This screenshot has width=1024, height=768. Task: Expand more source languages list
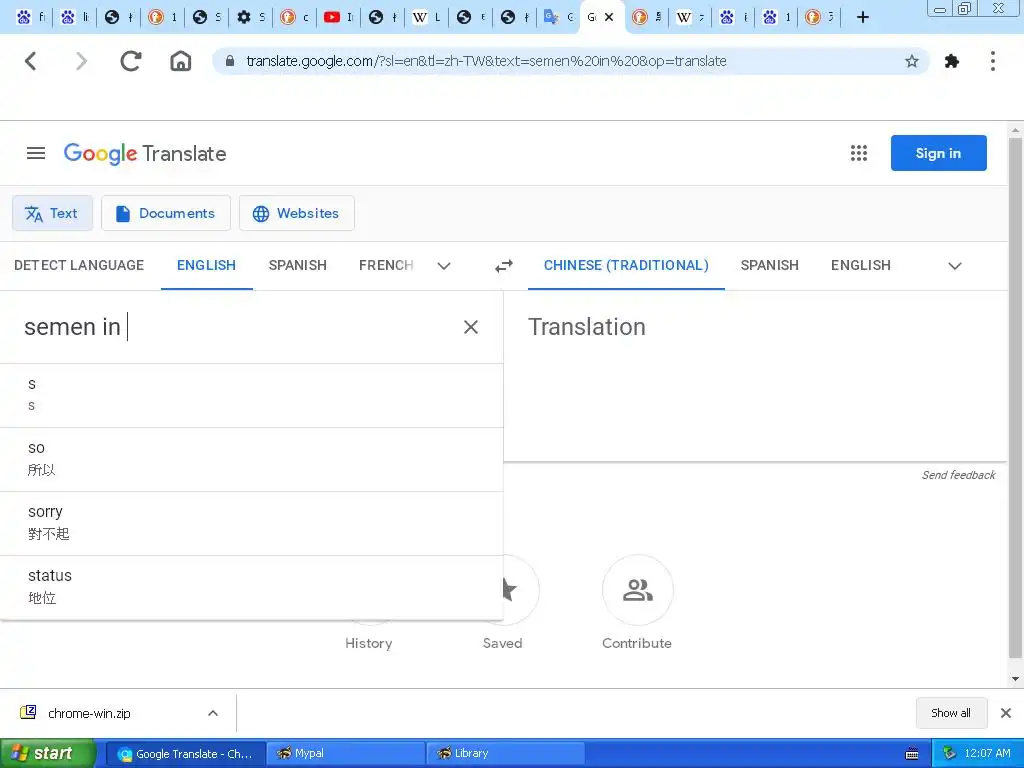coord(444,266)
